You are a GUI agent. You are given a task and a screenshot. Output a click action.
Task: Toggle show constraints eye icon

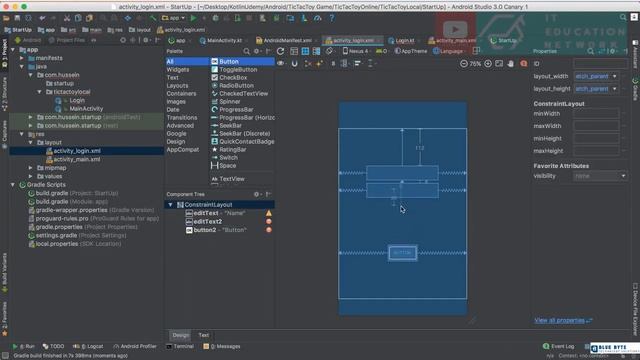click(x=280, y=64)
